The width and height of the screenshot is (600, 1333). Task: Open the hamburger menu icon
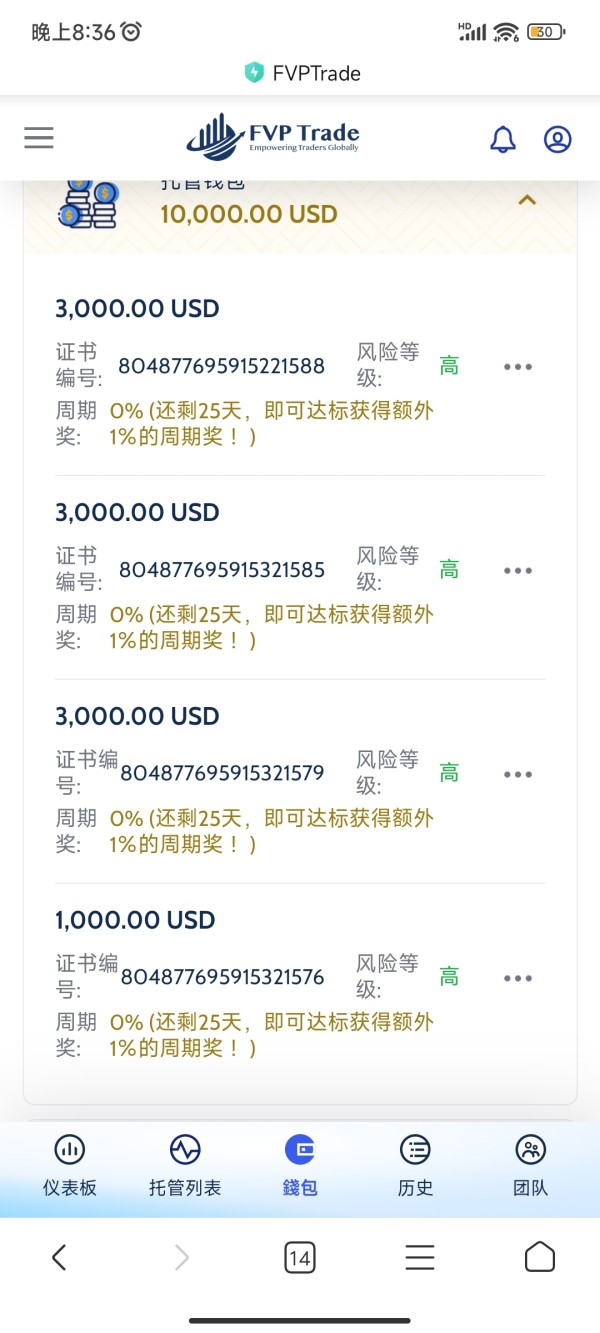pos(39,138)
